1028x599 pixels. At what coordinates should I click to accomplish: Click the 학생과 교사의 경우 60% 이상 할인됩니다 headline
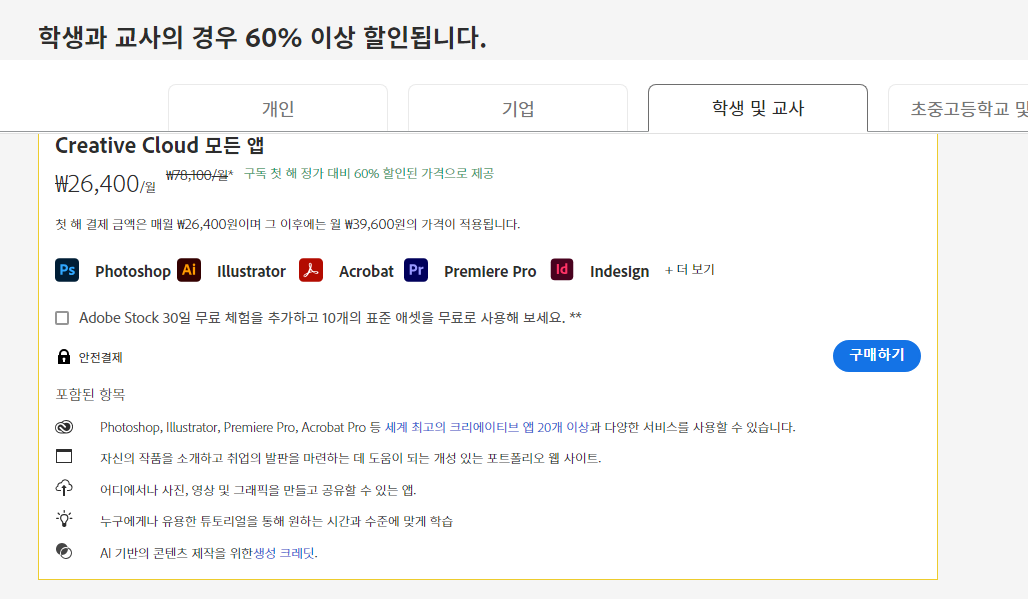[x=262, y=37]
